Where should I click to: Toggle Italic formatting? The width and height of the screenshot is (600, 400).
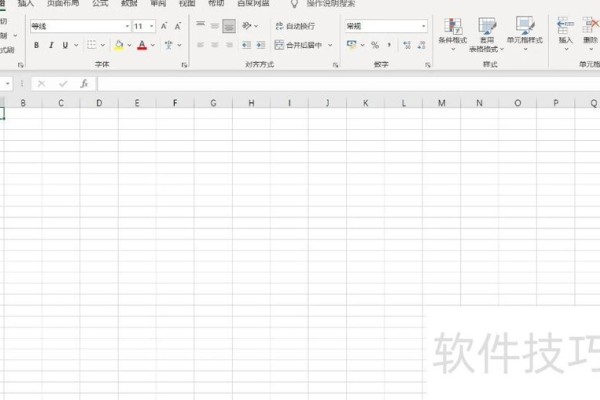(51, 45)
